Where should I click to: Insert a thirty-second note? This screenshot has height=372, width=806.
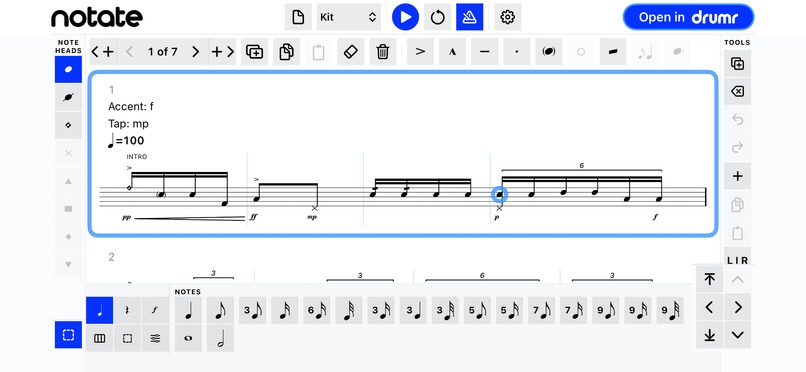349,310
